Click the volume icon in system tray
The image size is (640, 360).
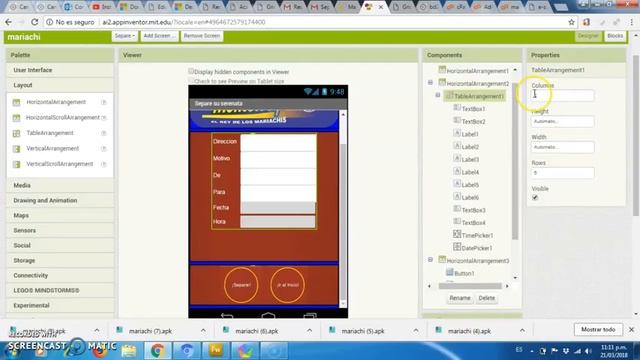pyautogui.click(x=588, y=351)
